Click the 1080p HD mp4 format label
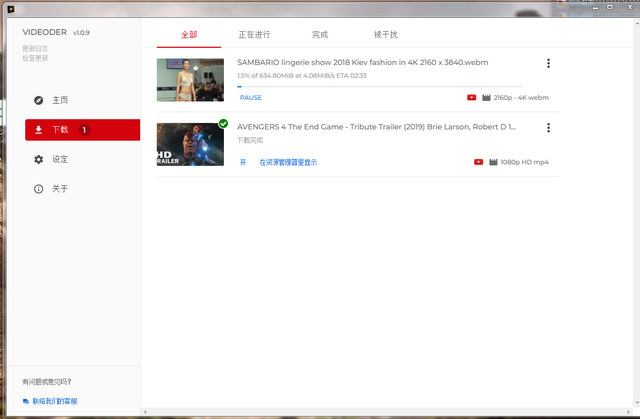640x419 pixels. tap(524, 162)
